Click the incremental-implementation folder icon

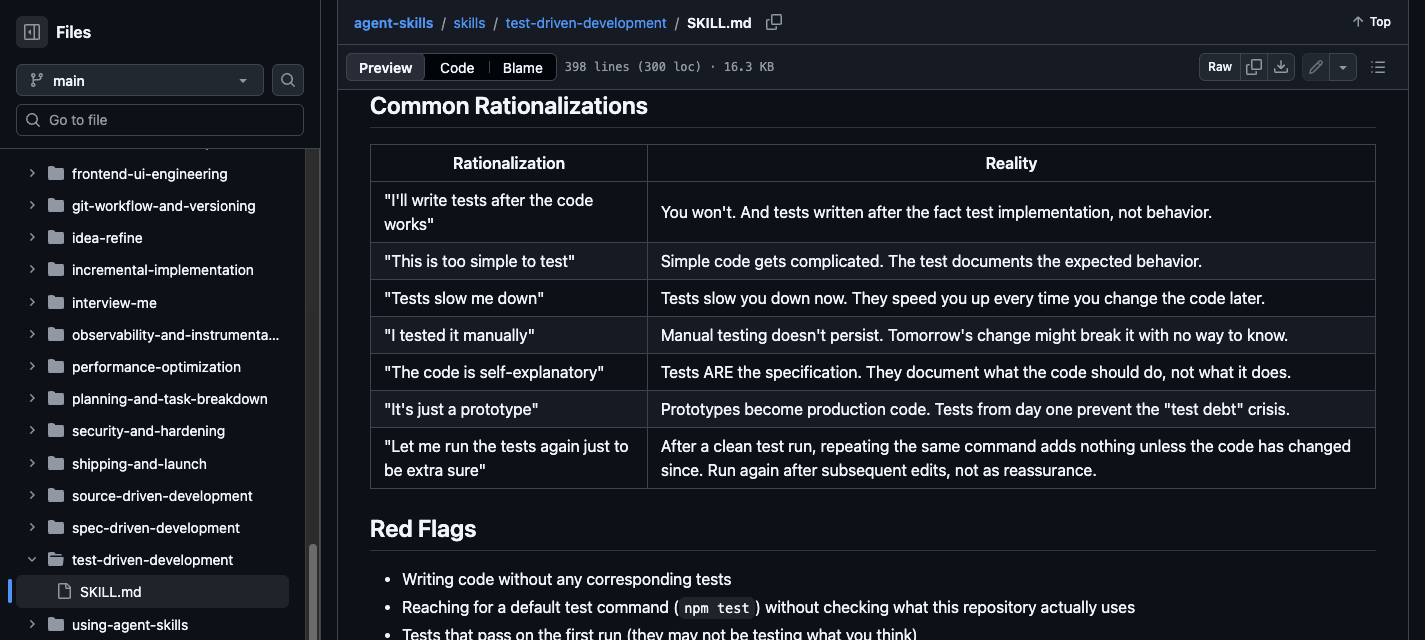coord(55,270)
